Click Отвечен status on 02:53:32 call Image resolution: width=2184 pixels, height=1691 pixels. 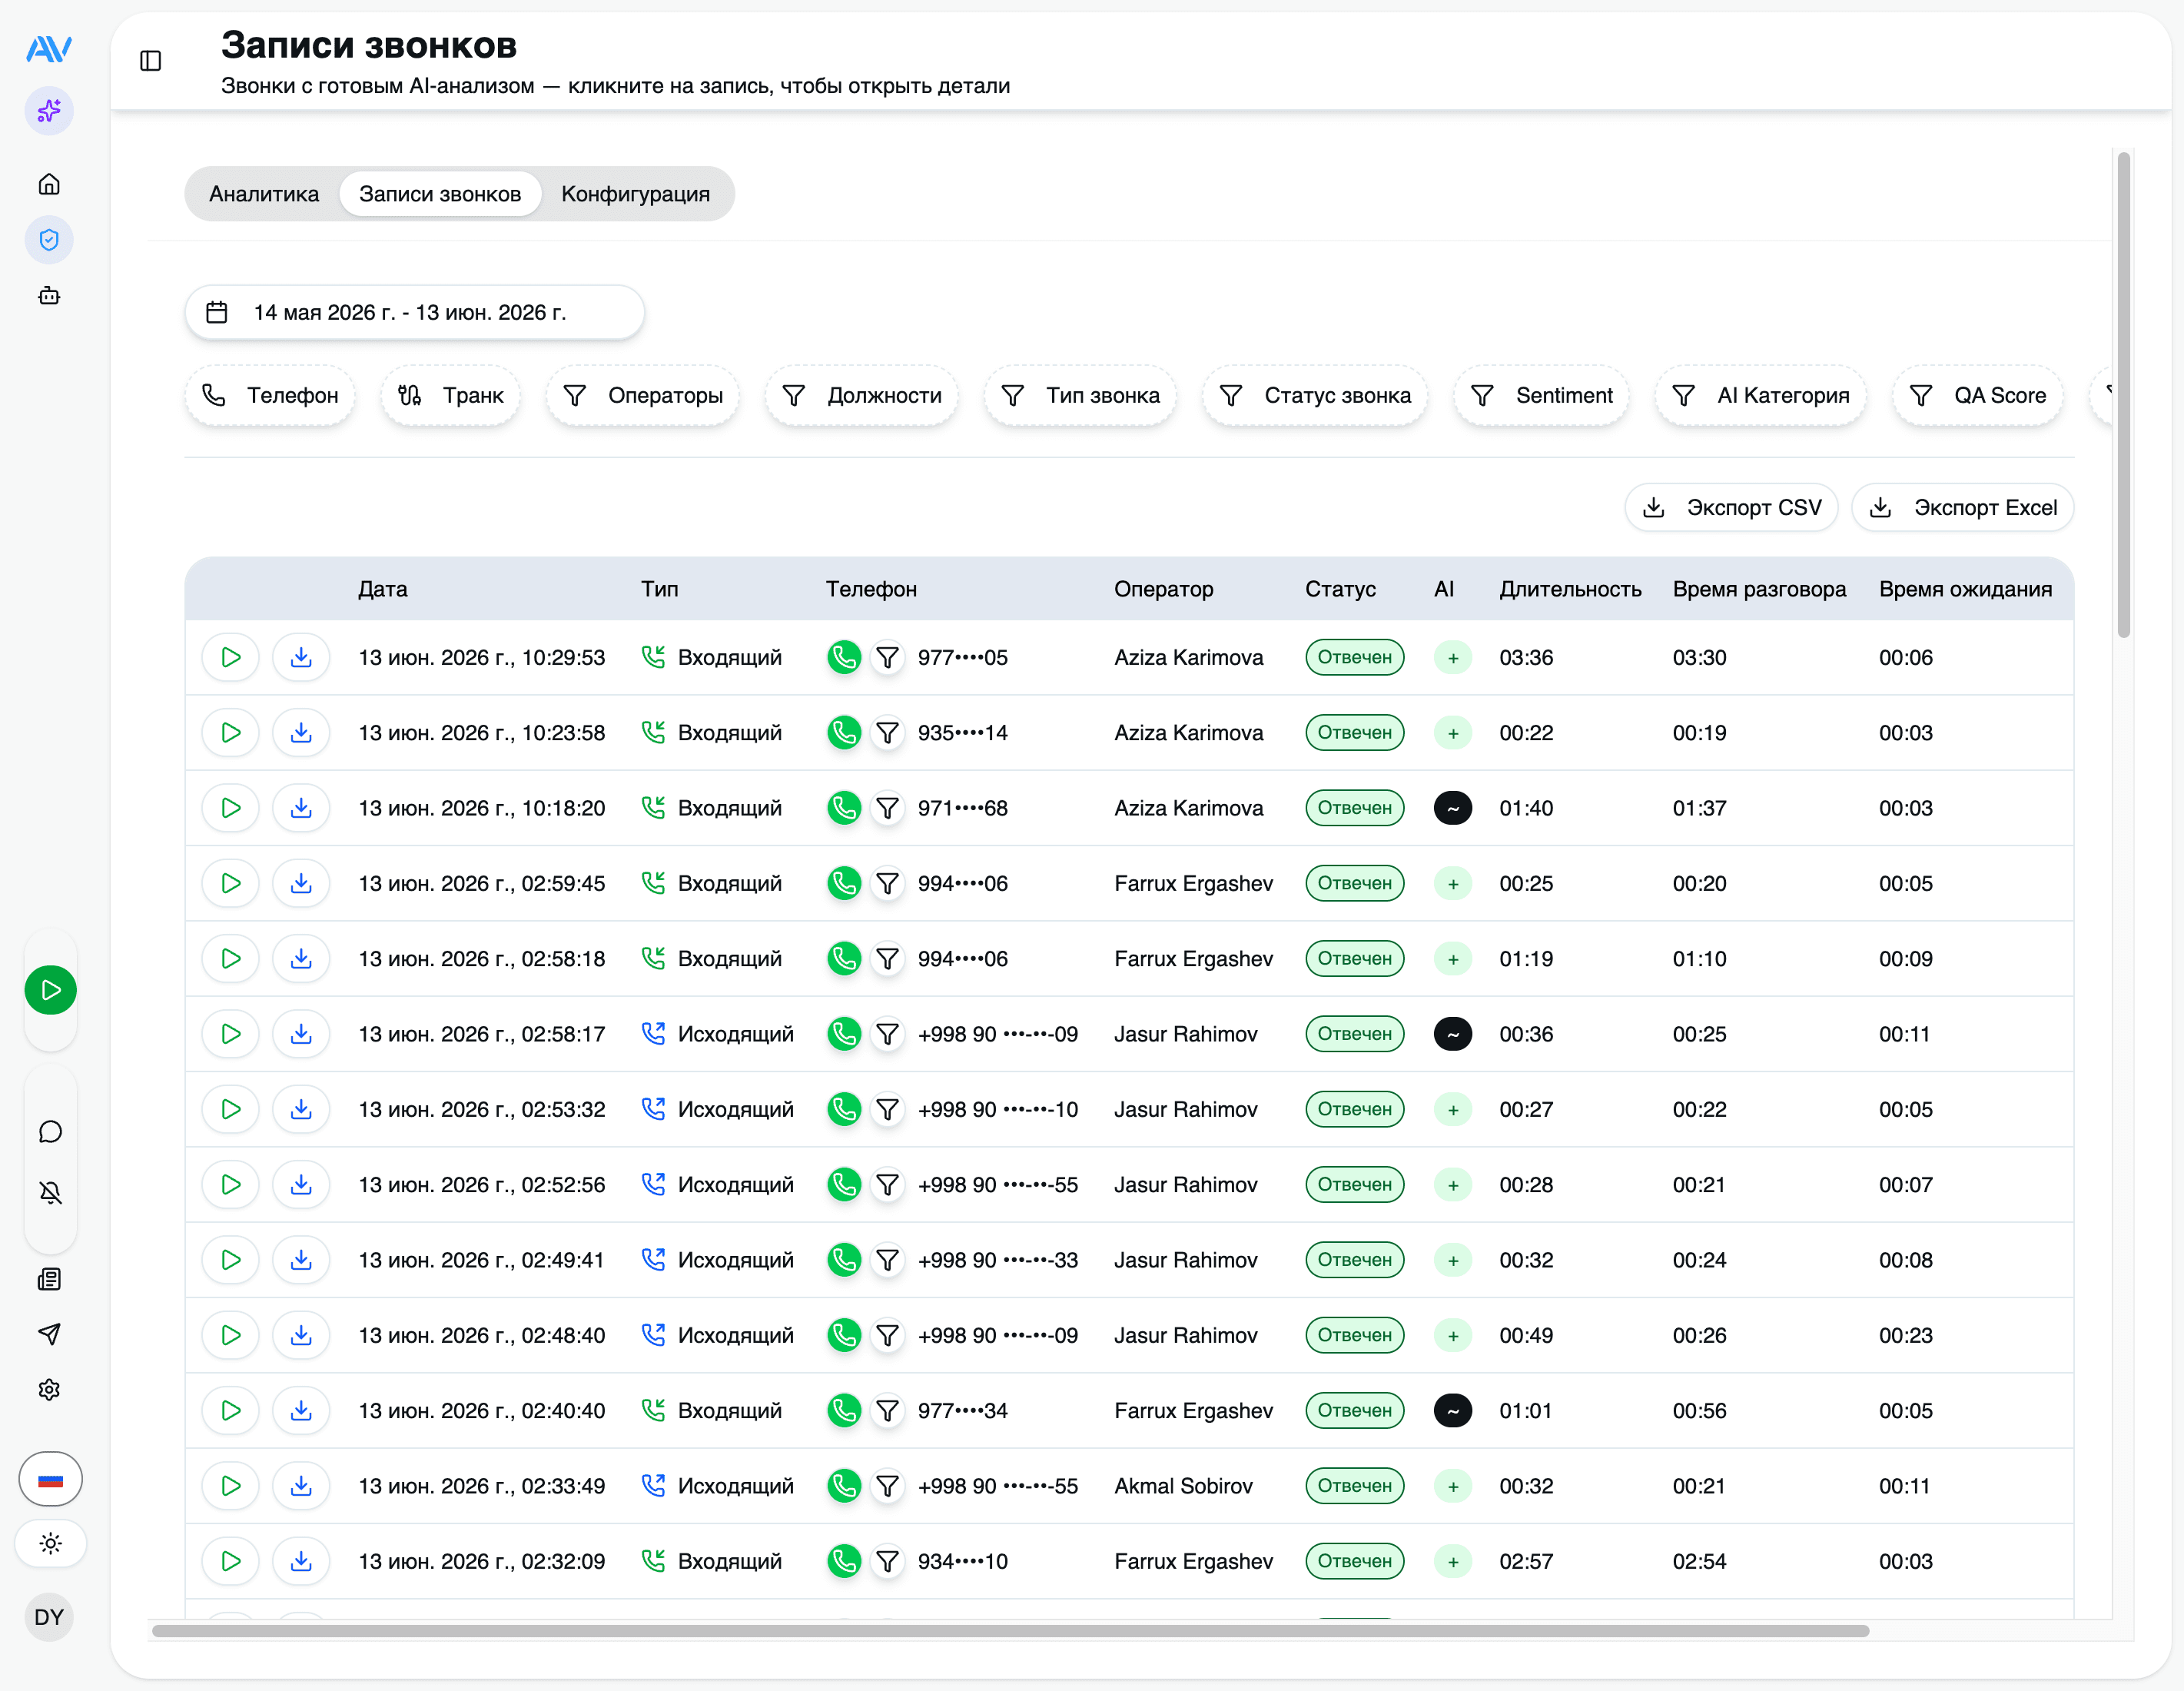pyautogui.click(x=1354, y=1110)
